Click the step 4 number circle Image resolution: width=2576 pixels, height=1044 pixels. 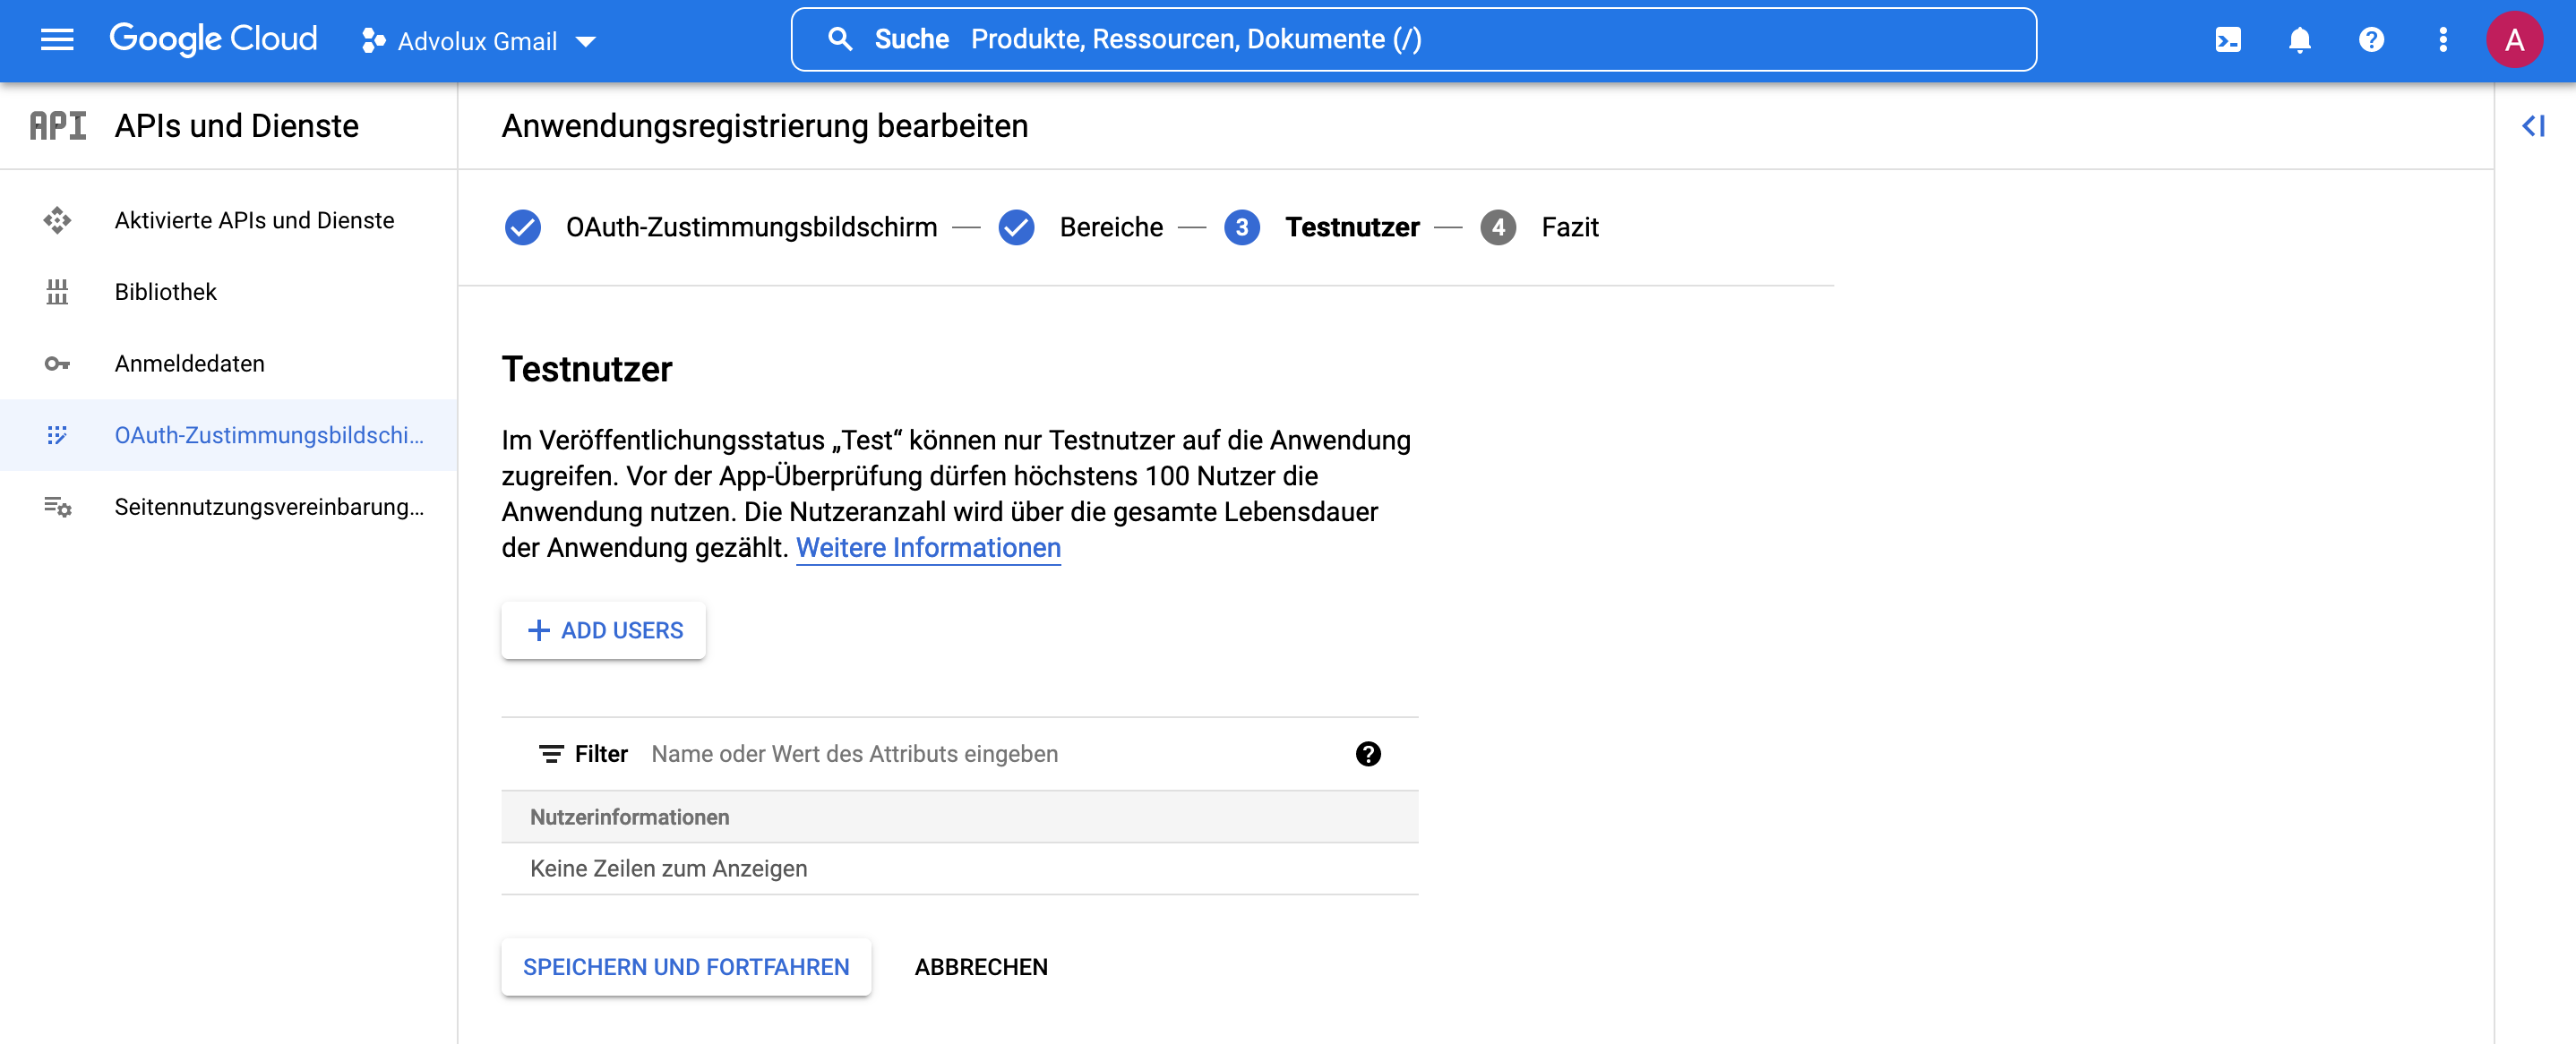pyautogui.click(x=1497, y=228)
